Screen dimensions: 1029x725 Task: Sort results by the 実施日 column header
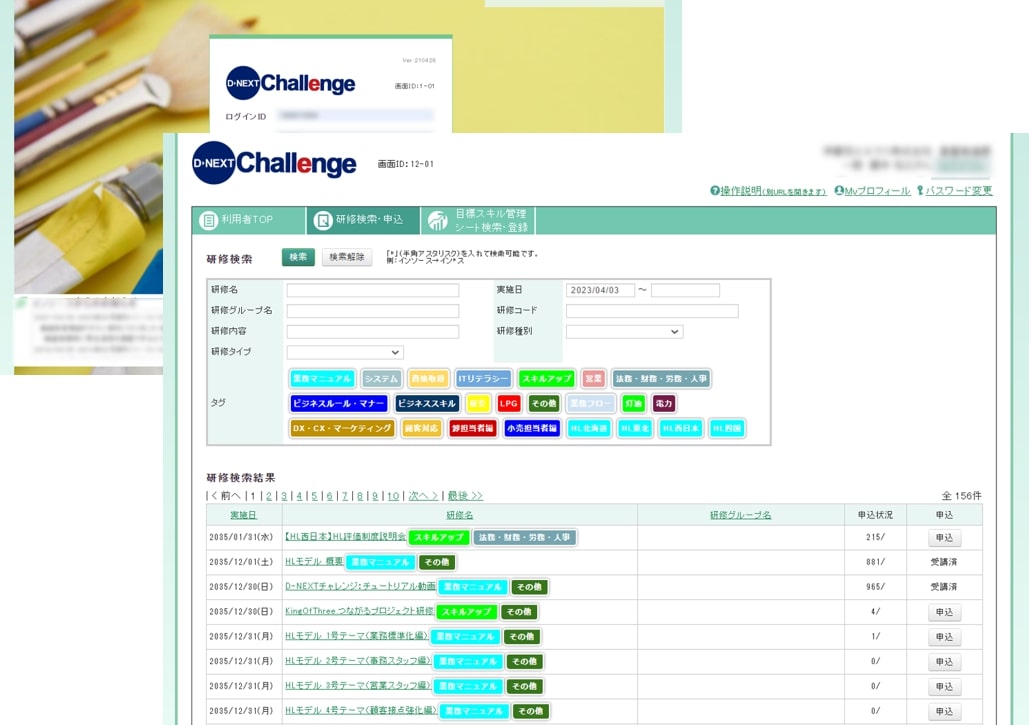point(243,516)
